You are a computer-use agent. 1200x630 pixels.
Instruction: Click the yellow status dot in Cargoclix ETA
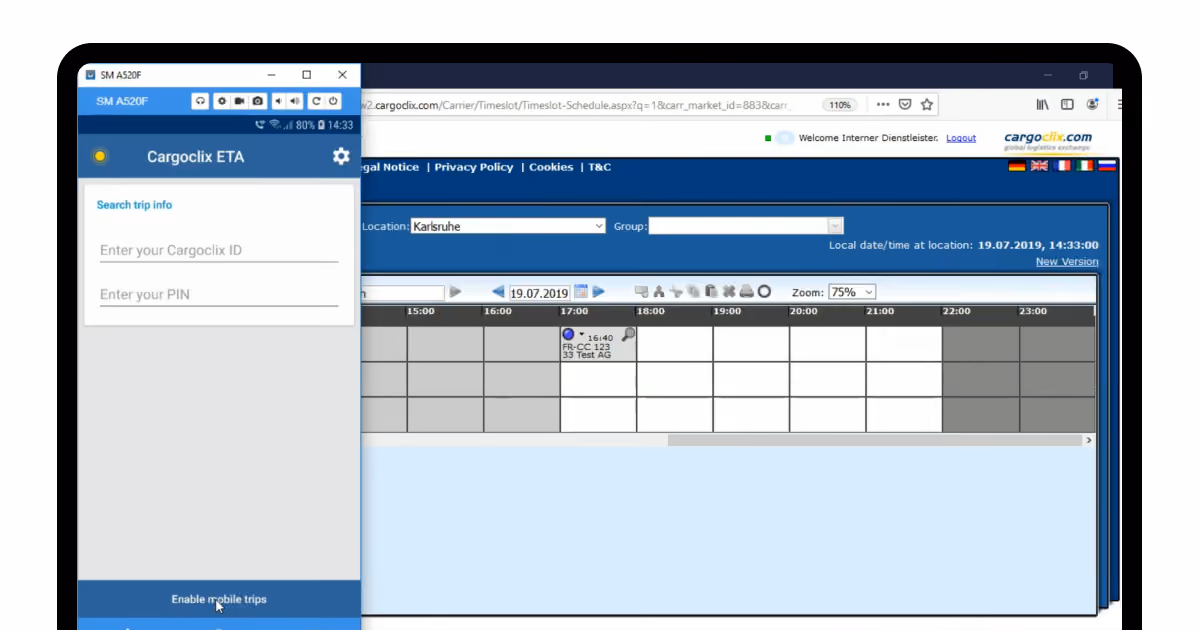pos(99,157)
